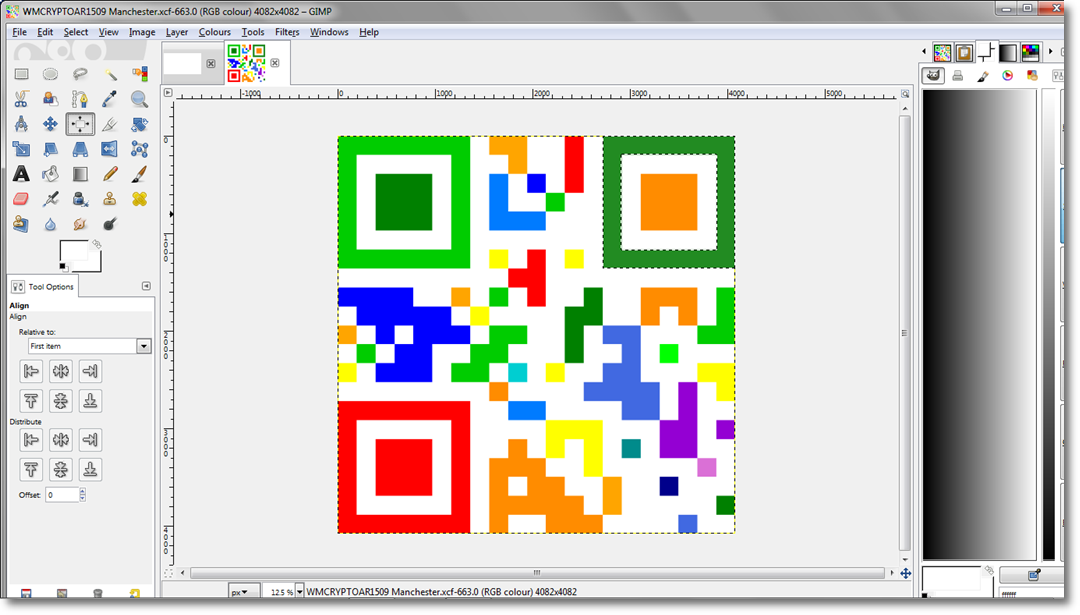Screen dimensions: 1080x615
Task: Select the watercolour brush selector in dock
Action: (x=983, y=76)
